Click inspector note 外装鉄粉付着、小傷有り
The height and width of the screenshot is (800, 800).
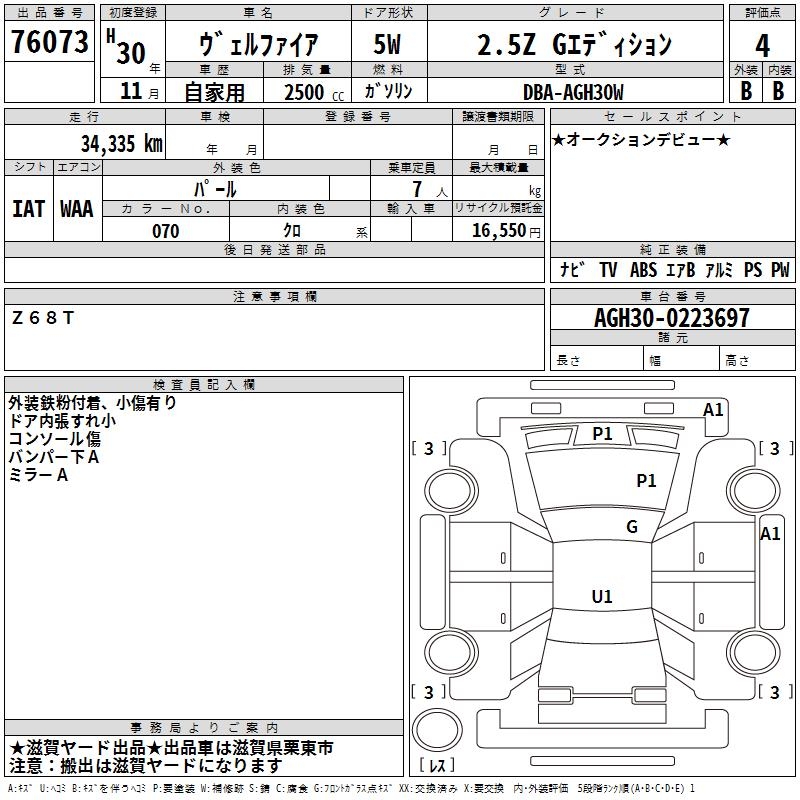[x=92, y=403]
